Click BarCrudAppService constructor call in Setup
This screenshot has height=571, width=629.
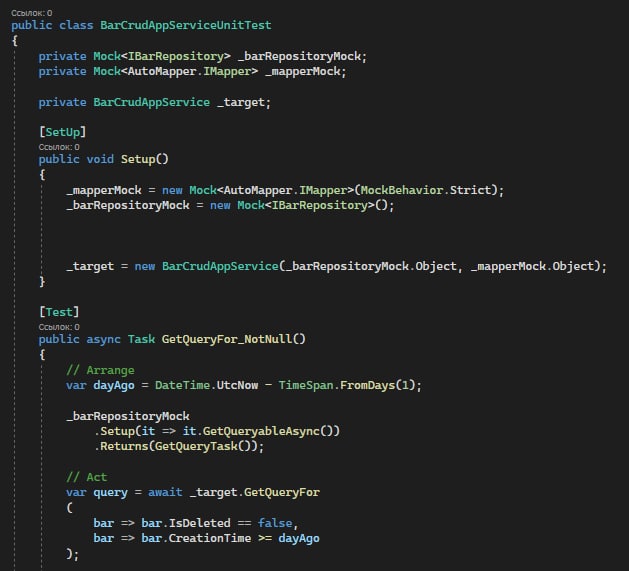(220, 266)
